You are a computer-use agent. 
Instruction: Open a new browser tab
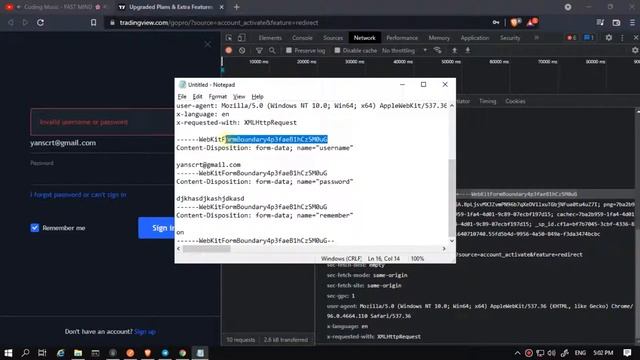[237, 7]
